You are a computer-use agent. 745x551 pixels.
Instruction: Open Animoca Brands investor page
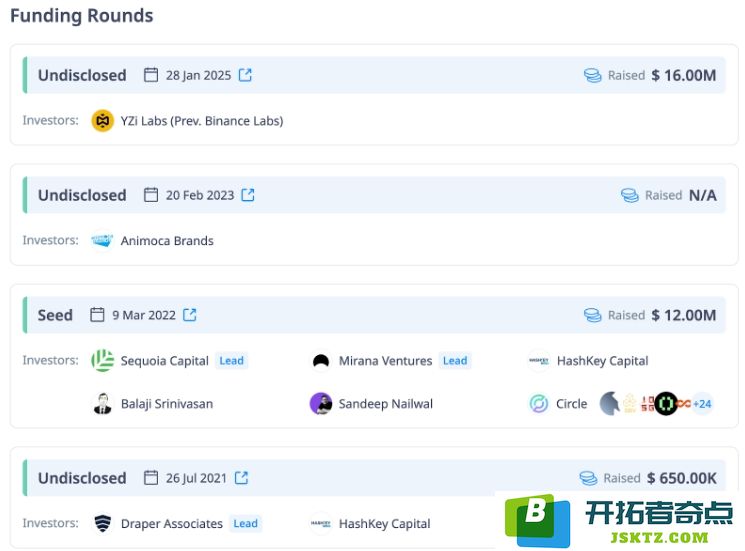167,240
